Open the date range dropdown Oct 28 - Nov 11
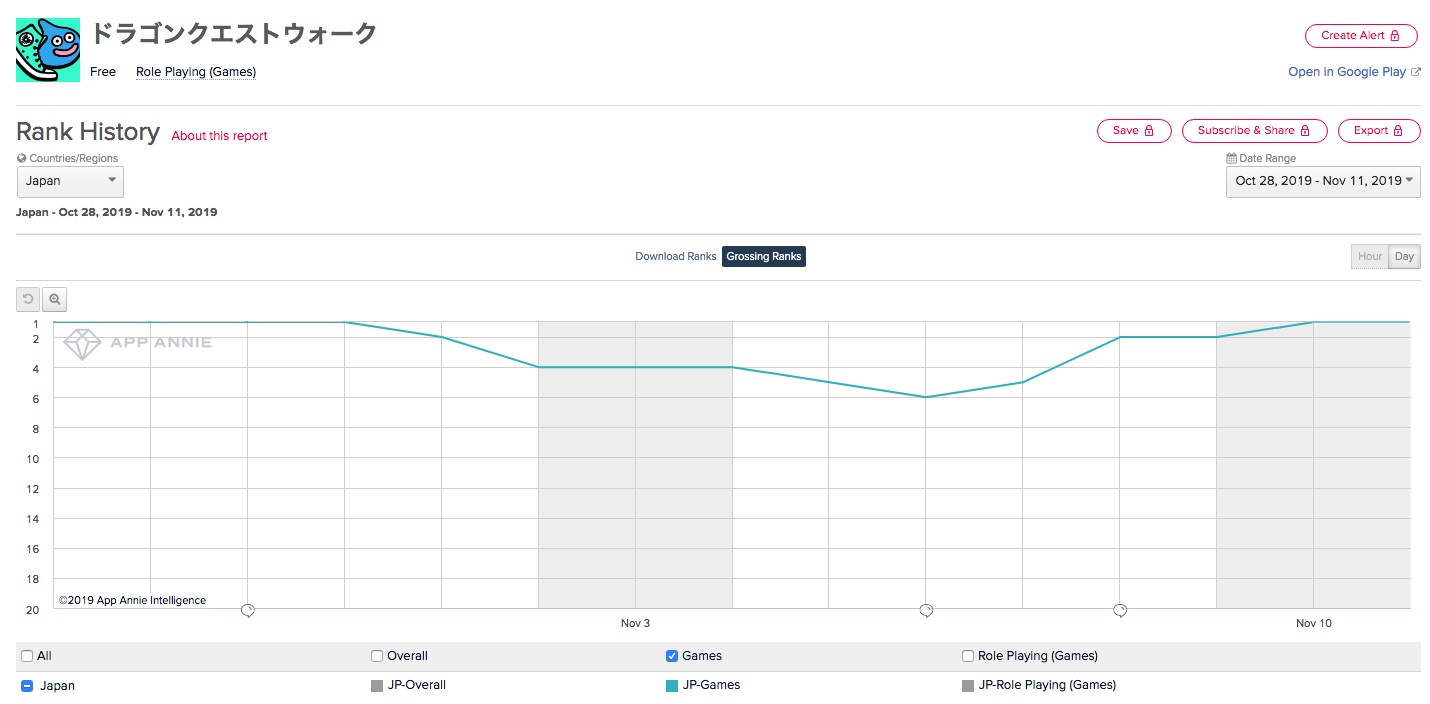This screenshot has height=704, width=1430. tap(1323, 181)
